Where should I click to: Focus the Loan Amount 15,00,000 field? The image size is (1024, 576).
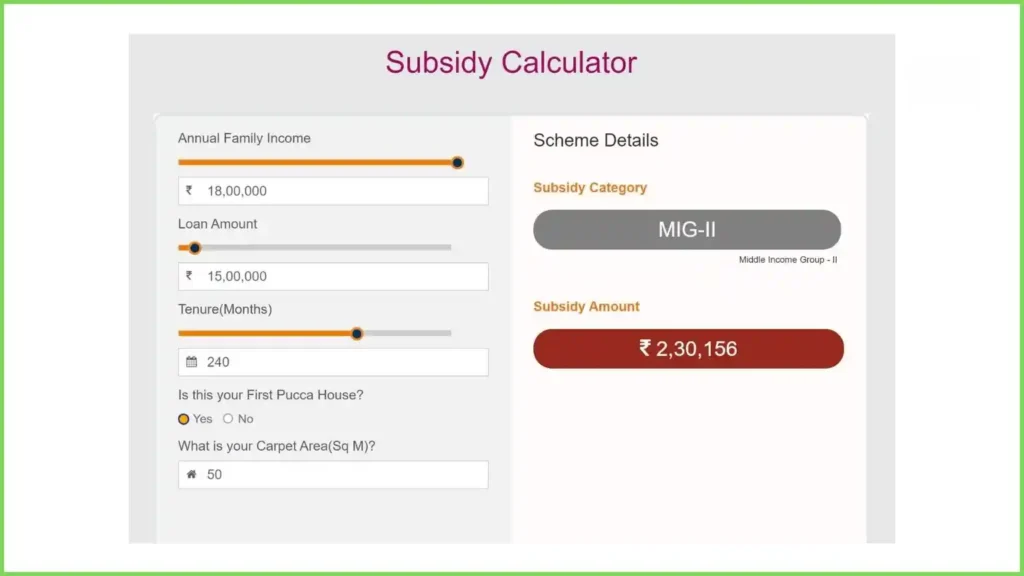333,276
